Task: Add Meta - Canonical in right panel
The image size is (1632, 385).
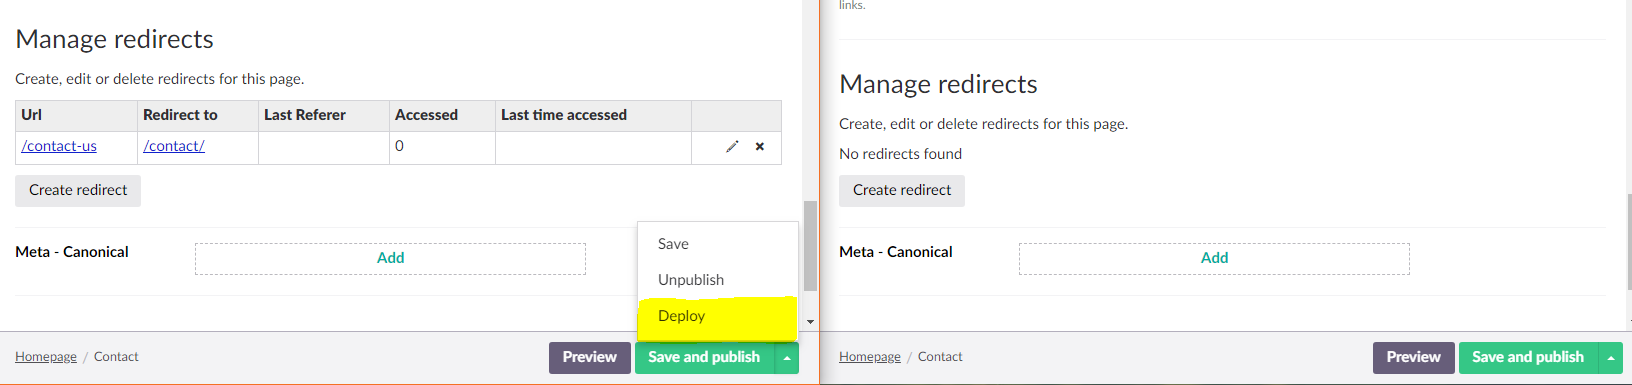Action: tap(1214, 258)
